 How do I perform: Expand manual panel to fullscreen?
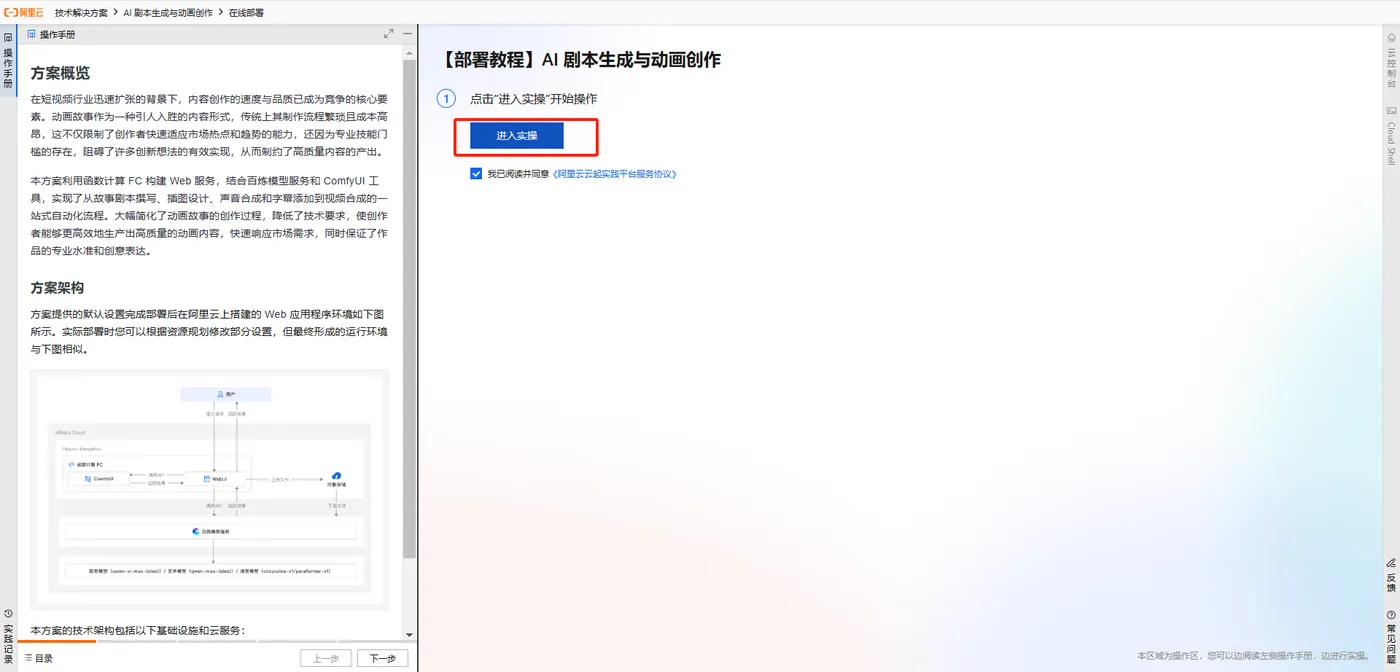point(389,34)
